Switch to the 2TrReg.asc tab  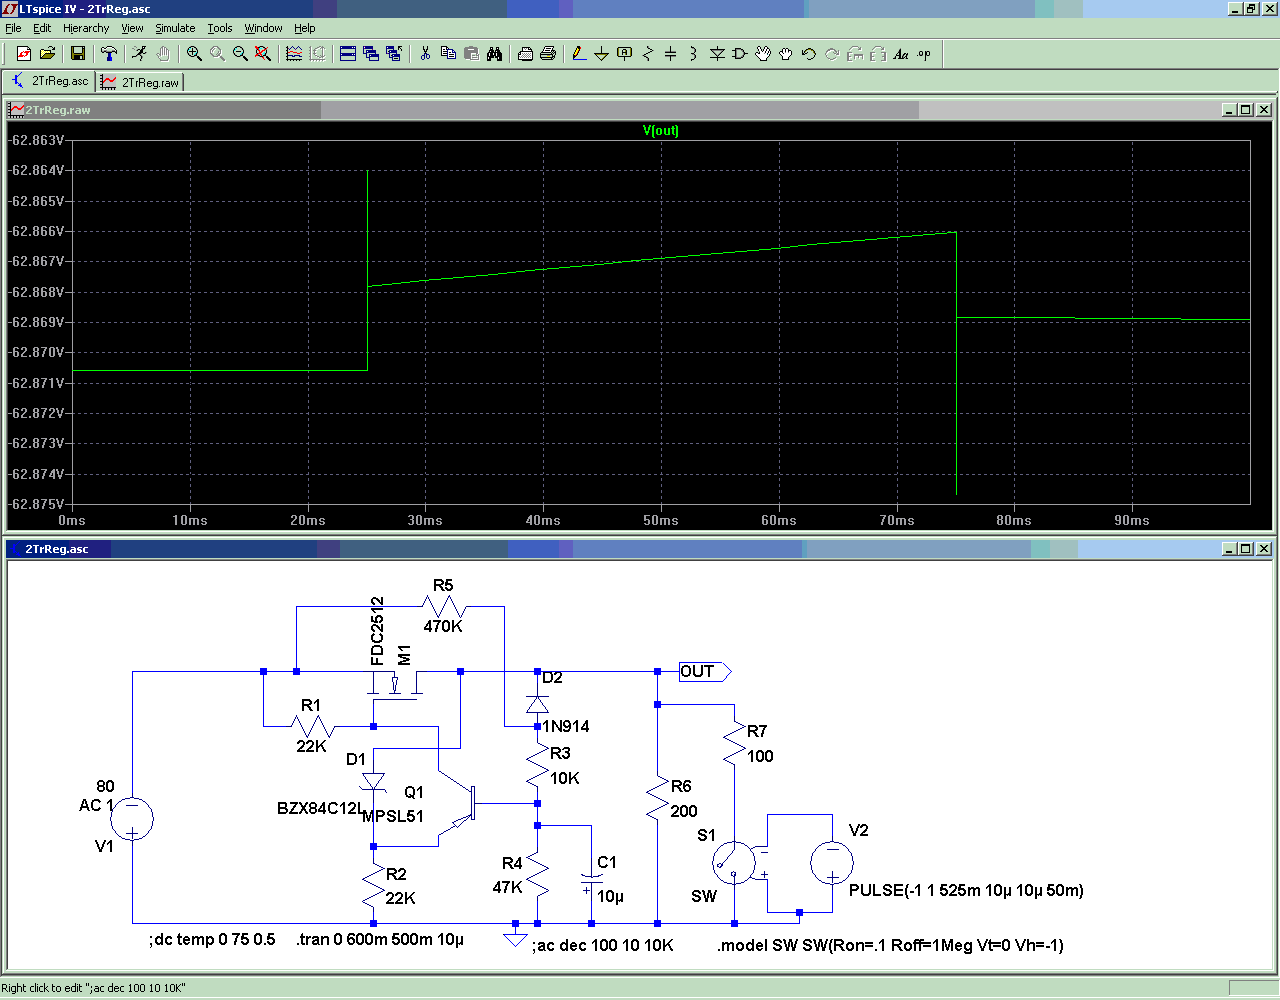(50, 82)
